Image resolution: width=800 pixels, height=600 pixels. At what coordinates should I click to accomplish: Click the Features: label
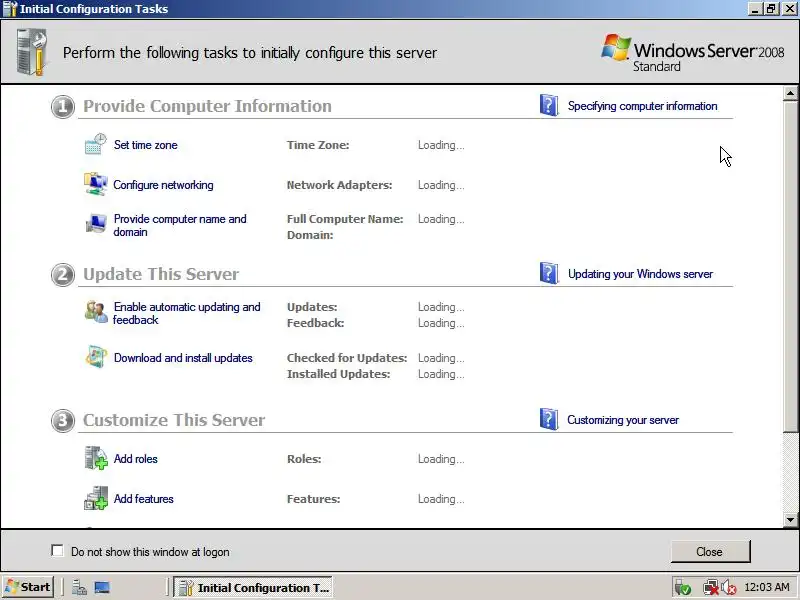point(313,499)
